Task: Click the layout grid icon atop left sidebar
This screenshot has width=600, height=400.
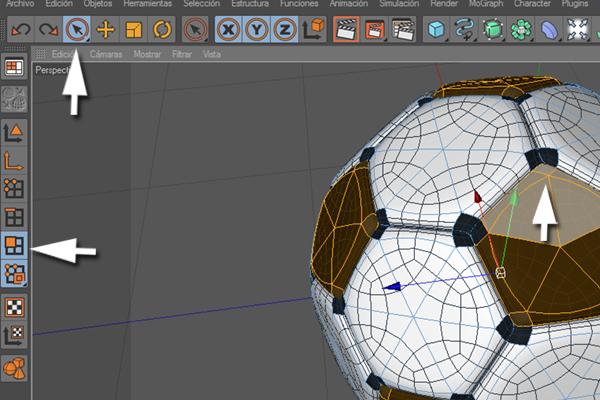Action: click(14, 67)
